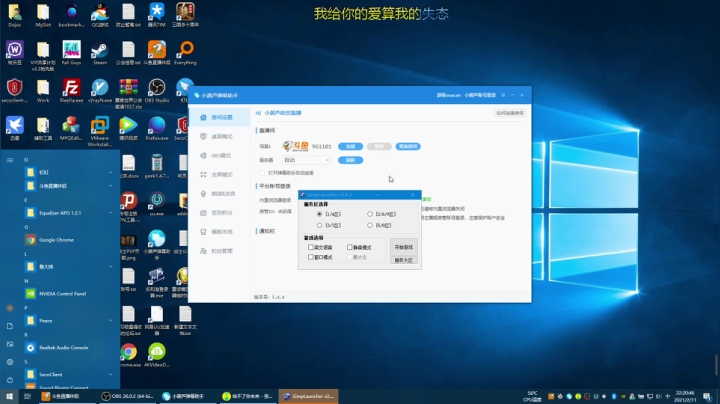Screen dimensions: 720x404
Task: Open the Everything search desktop shortcut
Action: click(186, 54)
